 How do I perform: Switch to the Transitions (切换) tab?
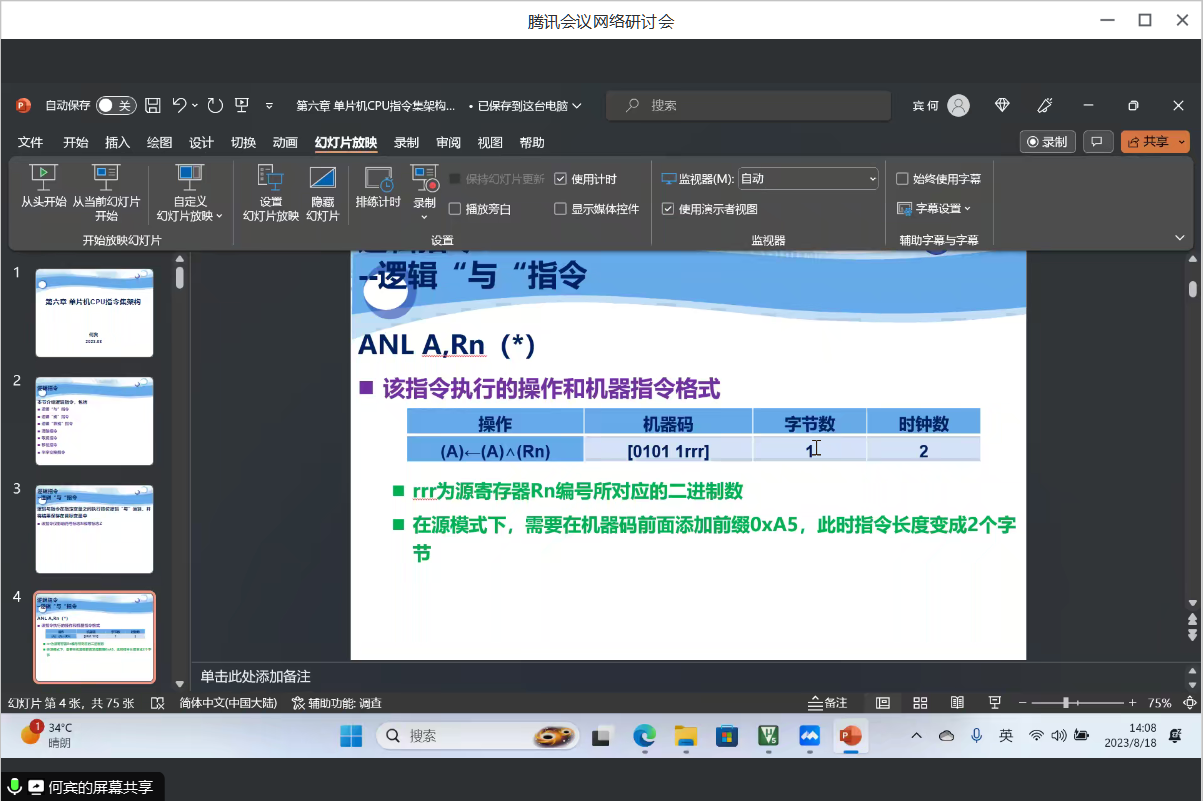[x=243, y=142]
